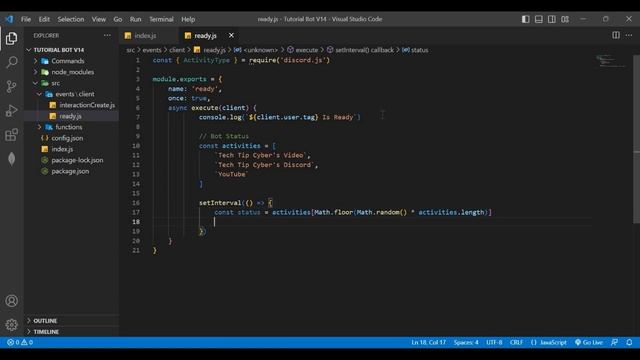Image resolution: width=640 pixels, height=360 pixels.
Task: Select ready.js in the explorer tree
Action: pyautogui.click(x=71, y=116)
